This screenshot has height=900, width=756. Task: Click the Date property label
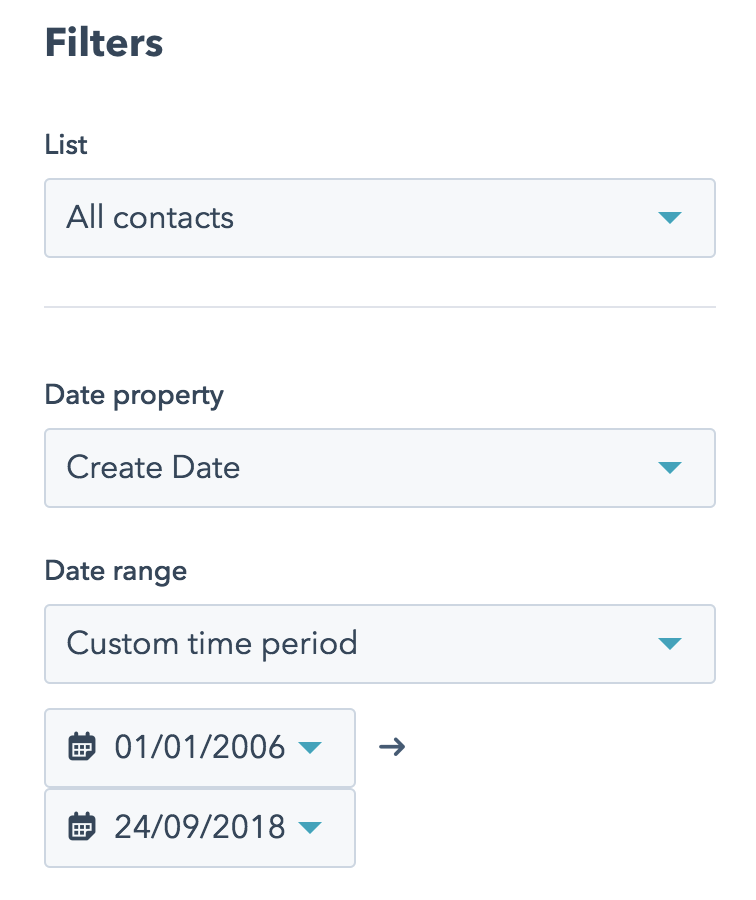pos(134,396)
